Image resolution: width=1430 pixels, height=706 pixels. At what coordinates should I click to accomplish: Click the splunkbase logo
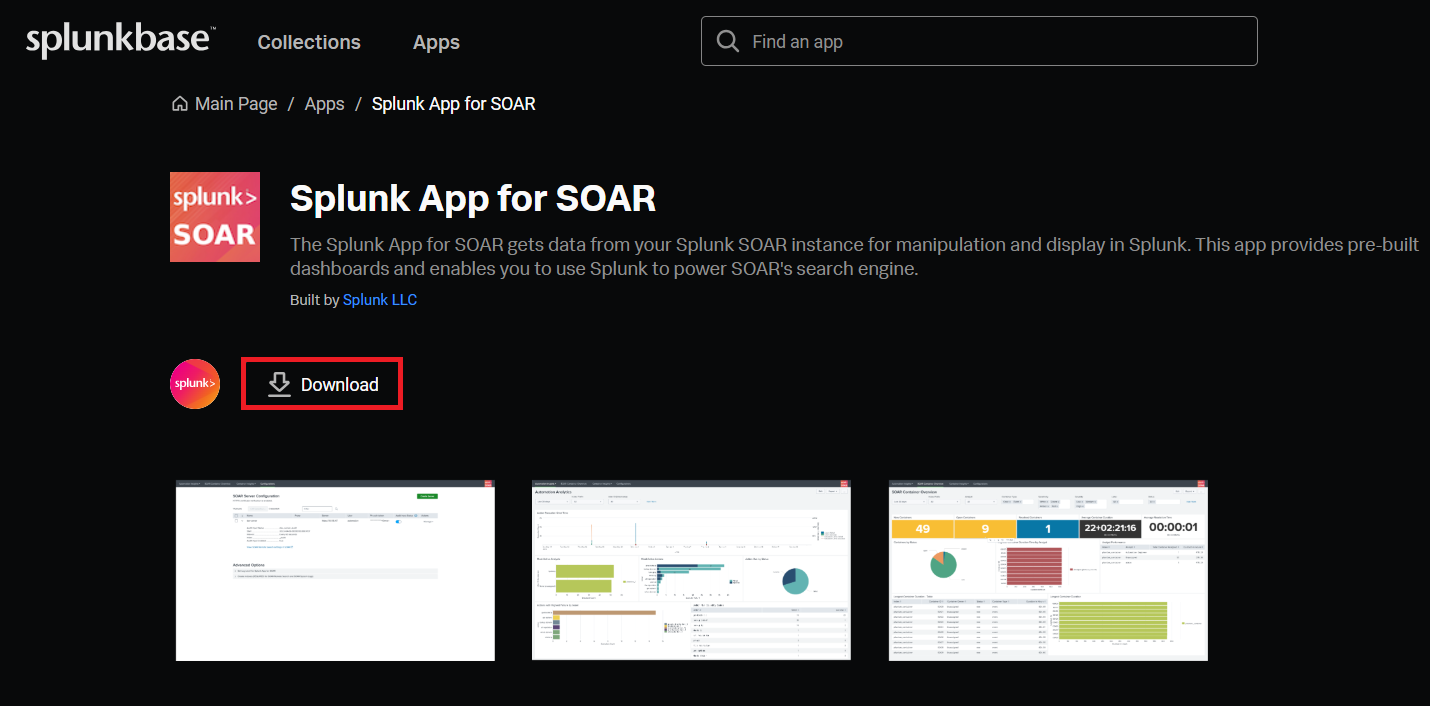[120, 41]
